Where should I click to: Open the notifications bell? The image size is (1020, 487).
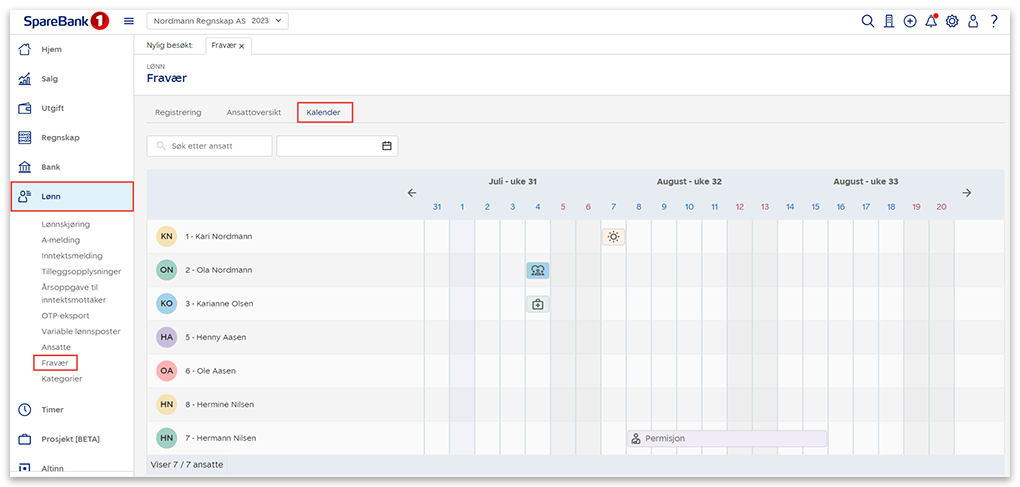[930, 21]
